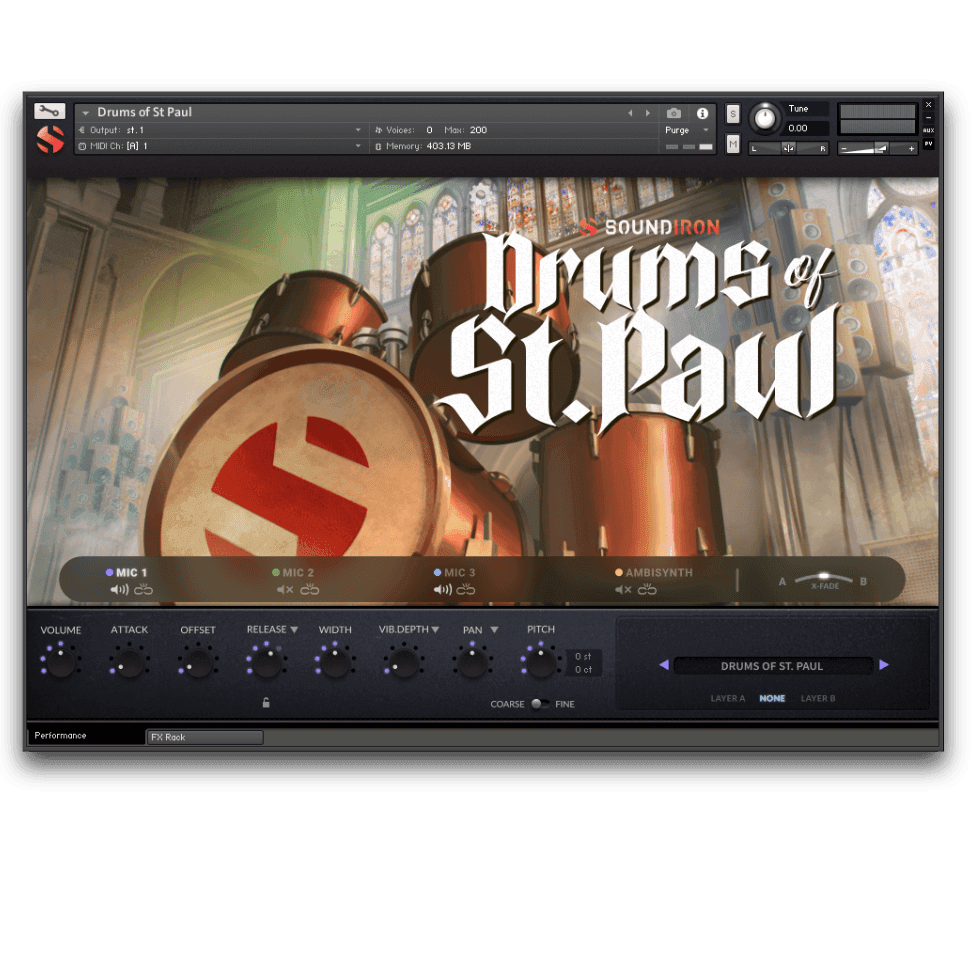Viewport: 970px width, 970px height.
Task: Click the left preset arrow beside Drums of St. Paul
Action: [664, 665]
